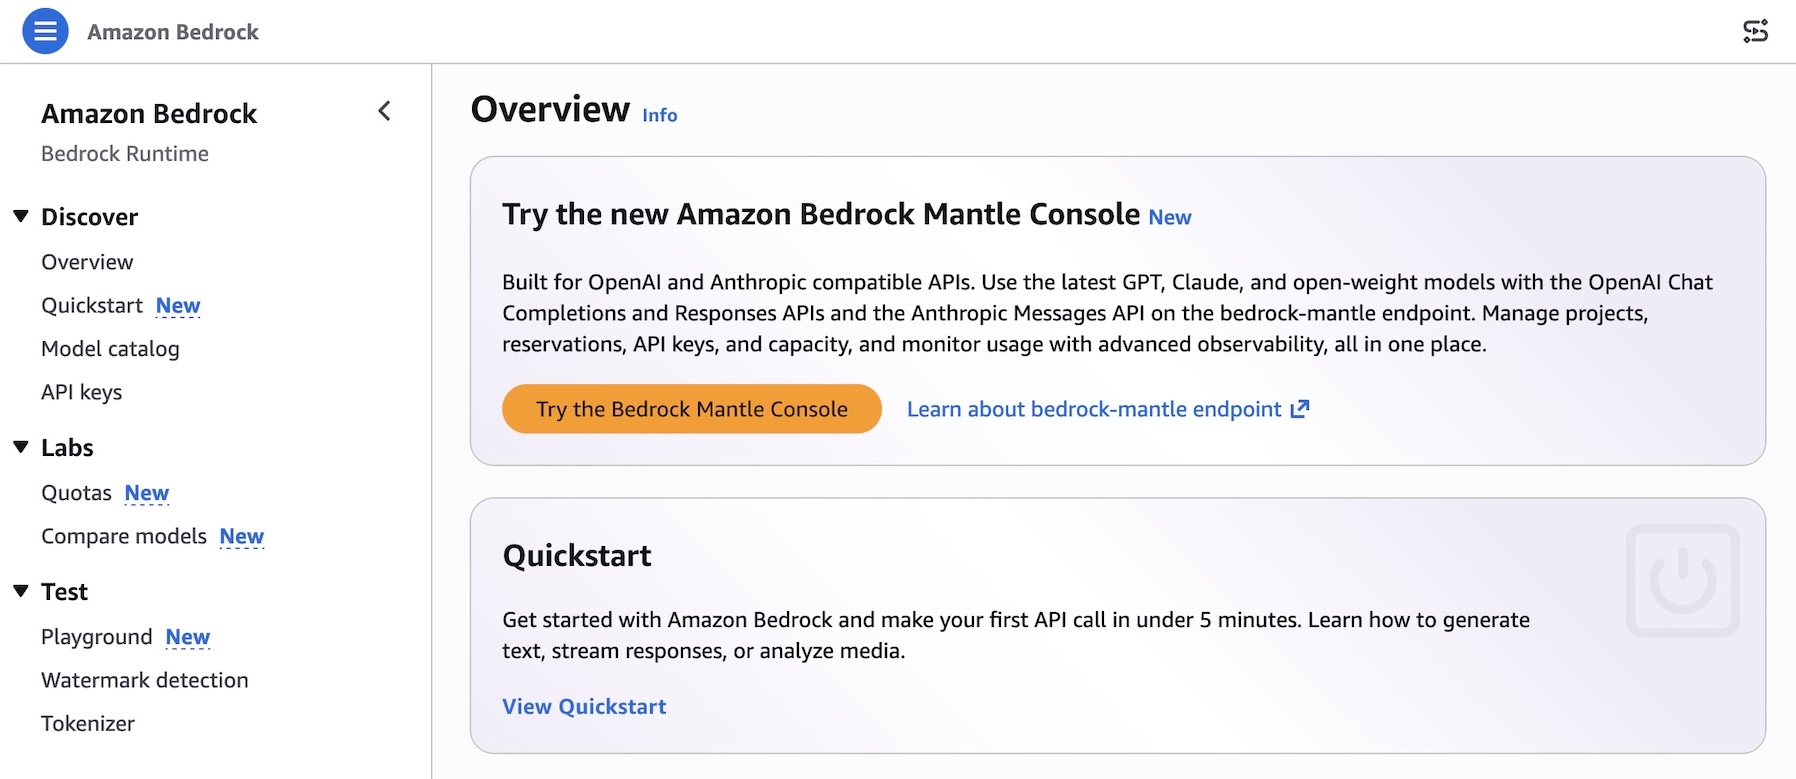Go to Model catalog
Viewport: 1796px width, 779px height.
(x=110, y=349)
